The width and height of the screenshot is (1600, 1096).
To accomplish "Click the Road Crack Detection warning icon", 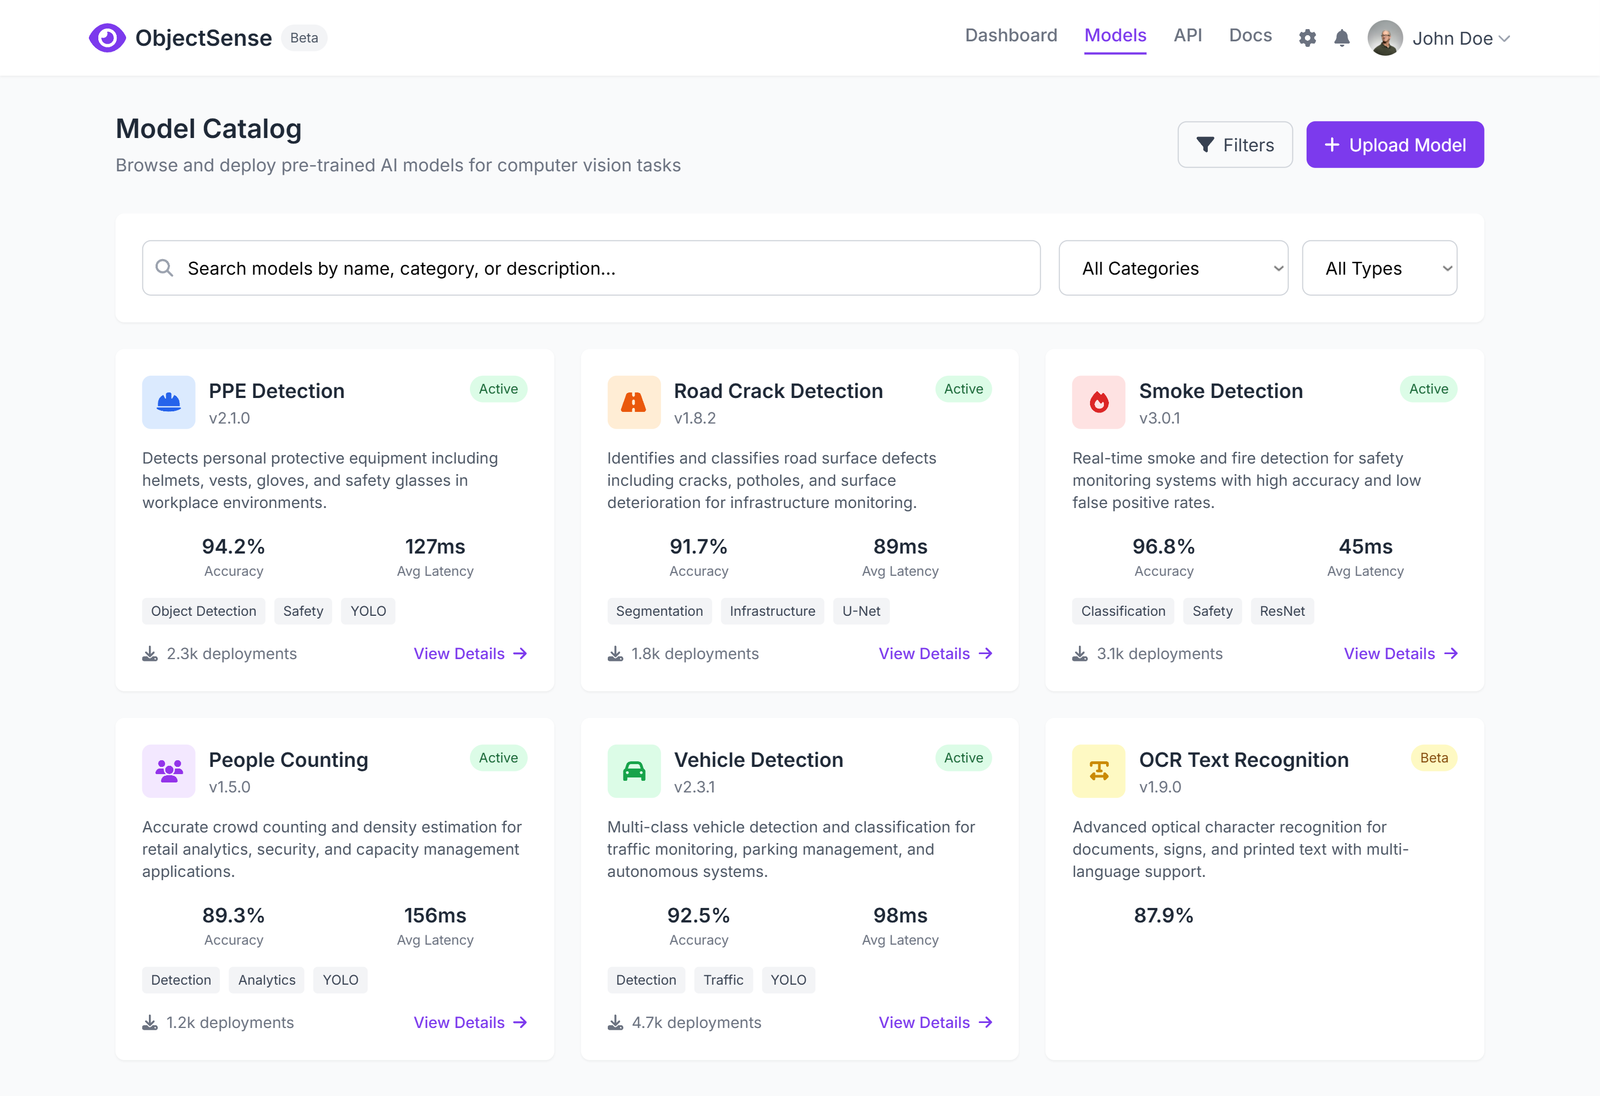I will pyautogui.click(x=634, y=401).
